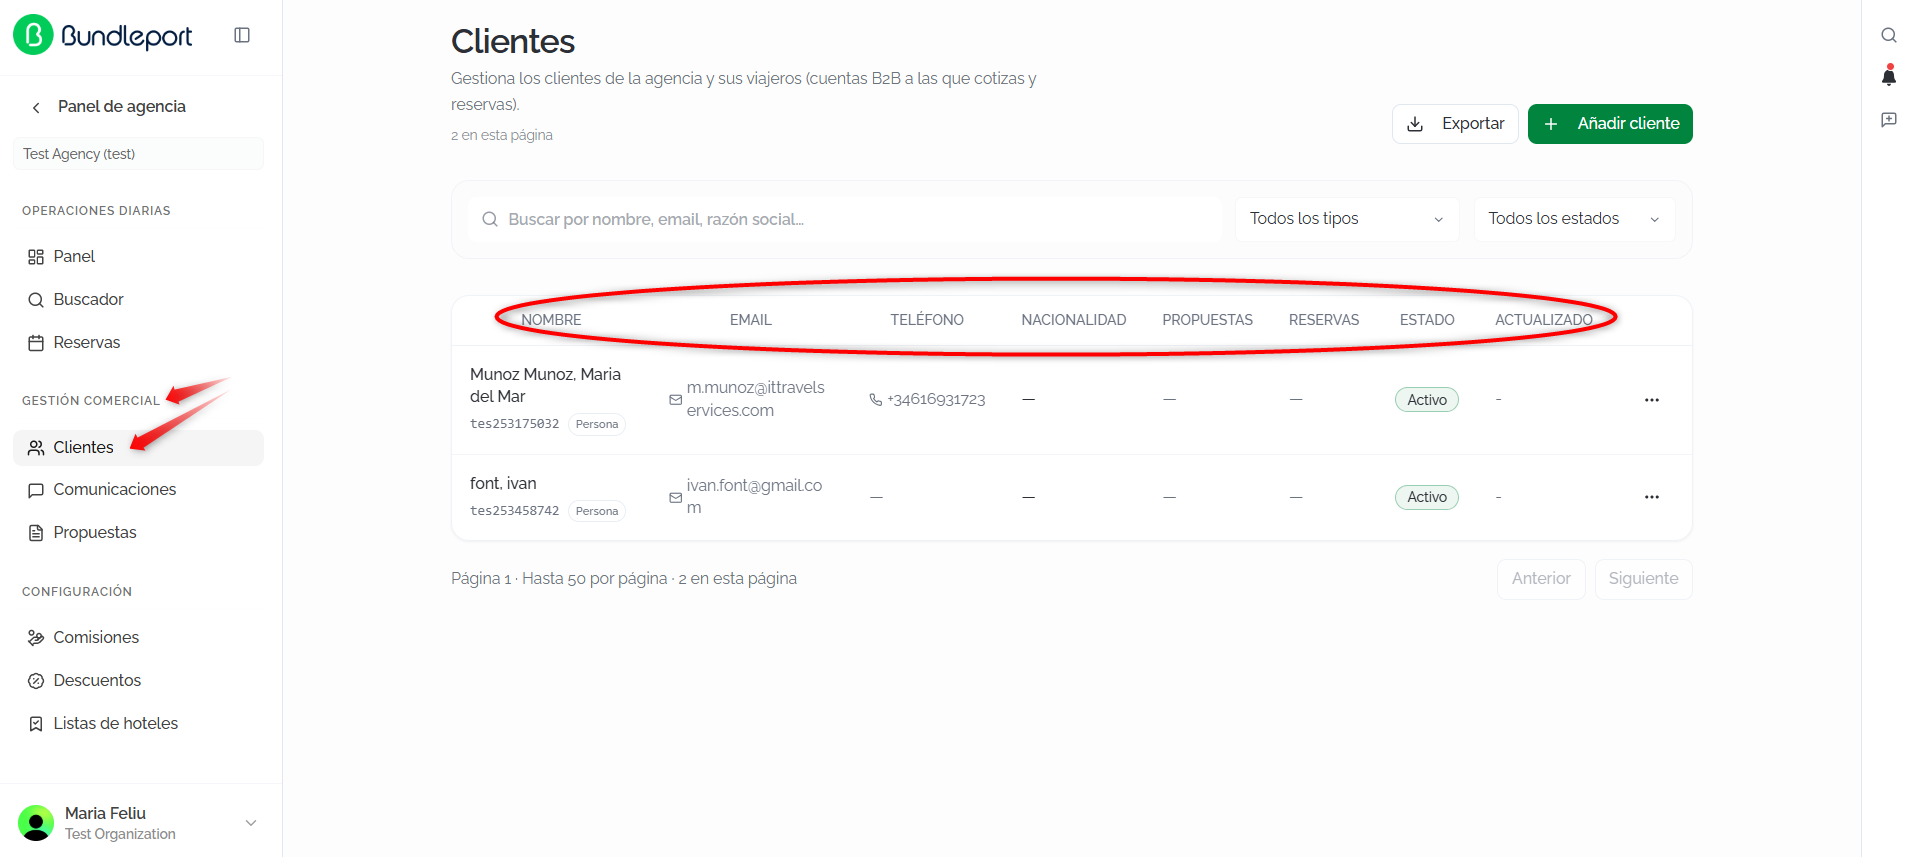Open the feedback message icon in the right rail
Image resolution: width=1909 pixels, height=857 pixels.
tap(1888, 120)
